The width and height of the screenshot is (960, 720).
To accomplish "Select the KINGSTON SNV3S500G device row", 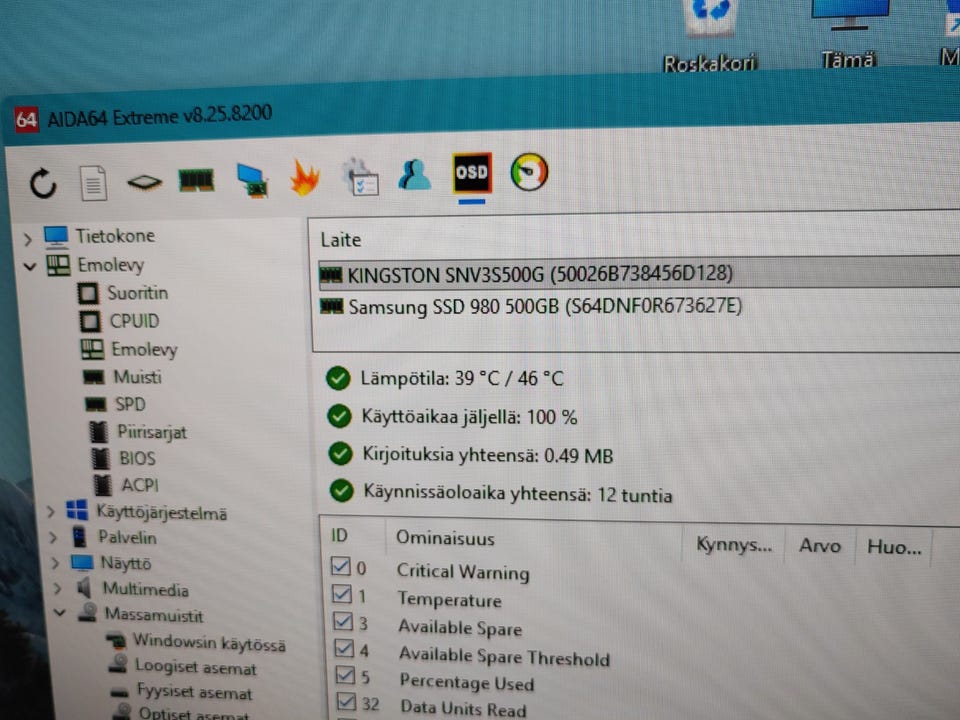I will pyautogui.click(x=638, y=273).
